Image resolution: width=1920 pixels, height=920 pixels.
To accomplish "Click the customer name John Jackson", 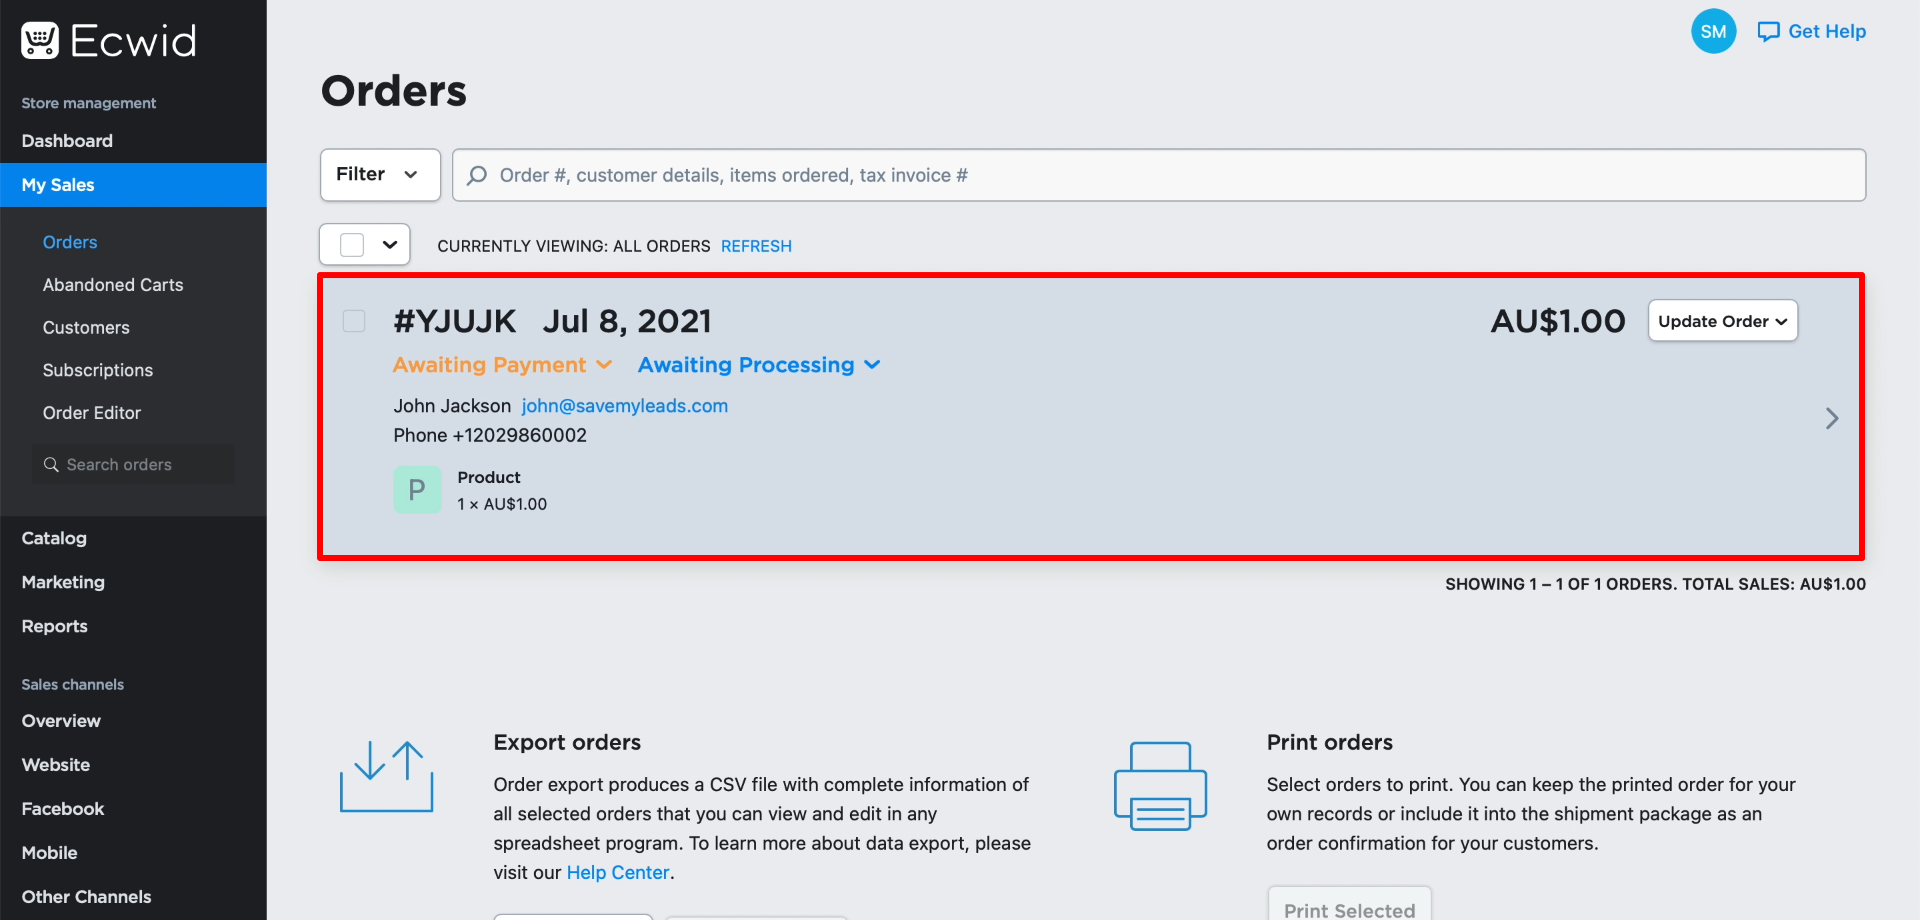I will [452, 406].
